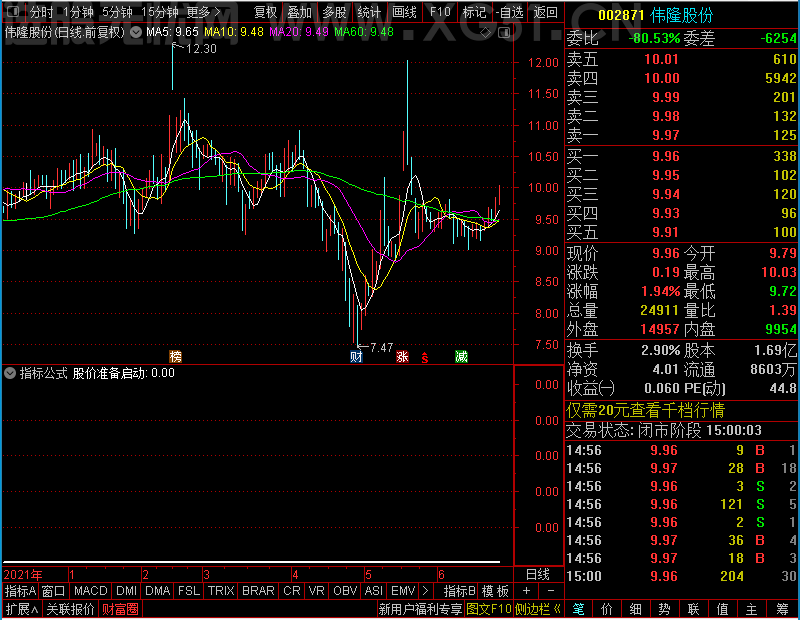Viewport: 800px width, 620px height.
Task: Switch to the 分时 intraday view
Action: [x=41, y=12]
